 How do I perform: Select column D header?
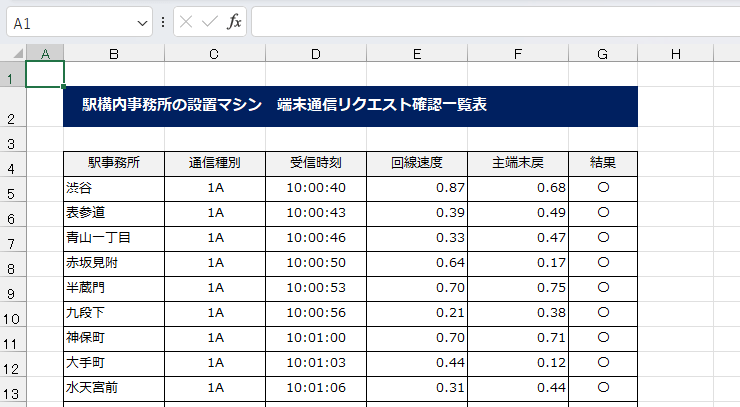pyautogui.click(x=316, y=53)
